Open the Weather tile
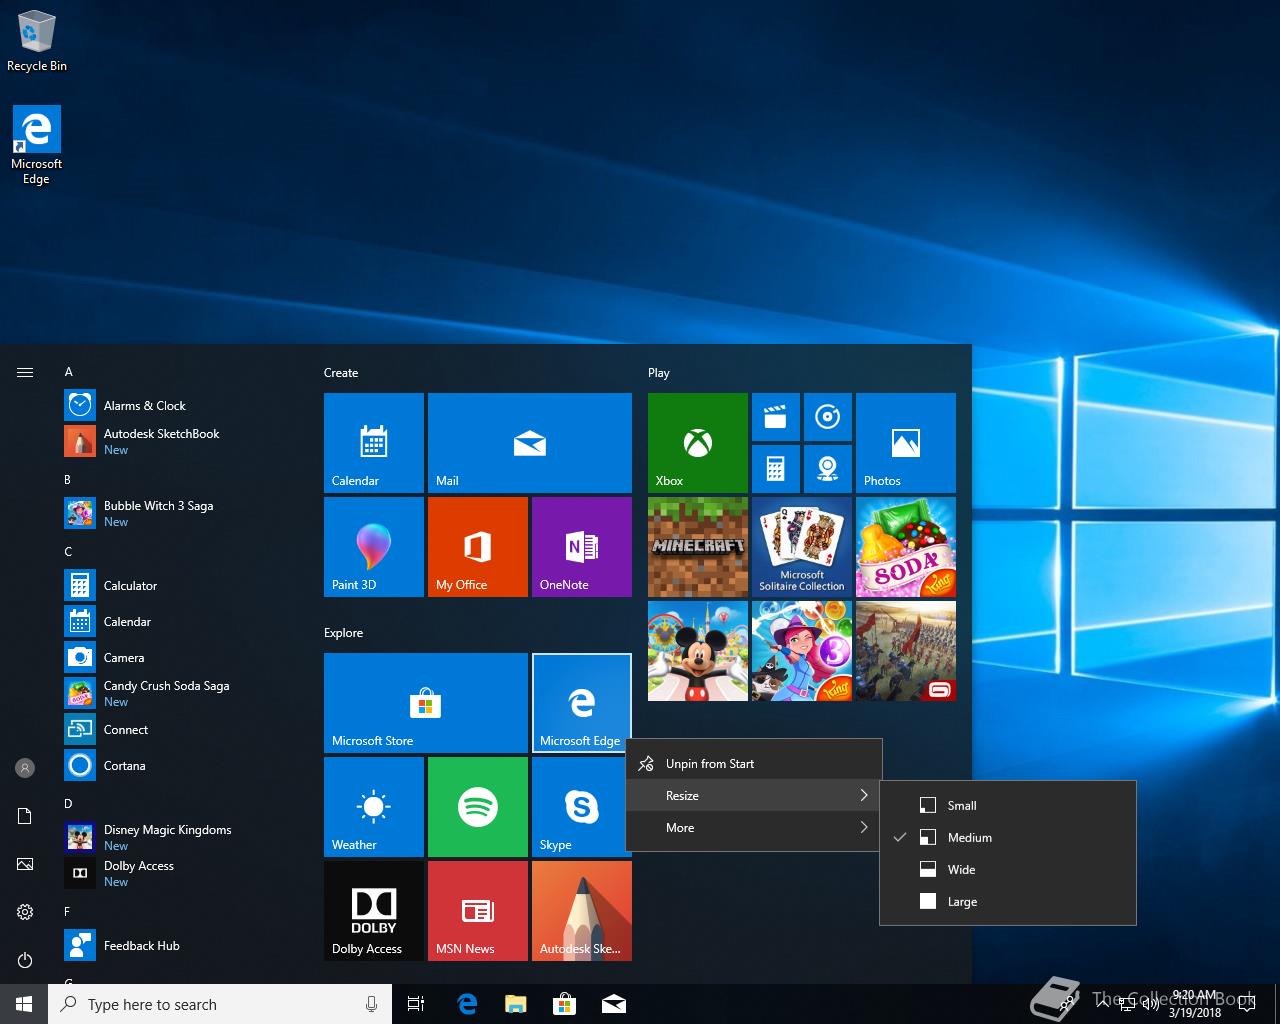 coord(374,807)
